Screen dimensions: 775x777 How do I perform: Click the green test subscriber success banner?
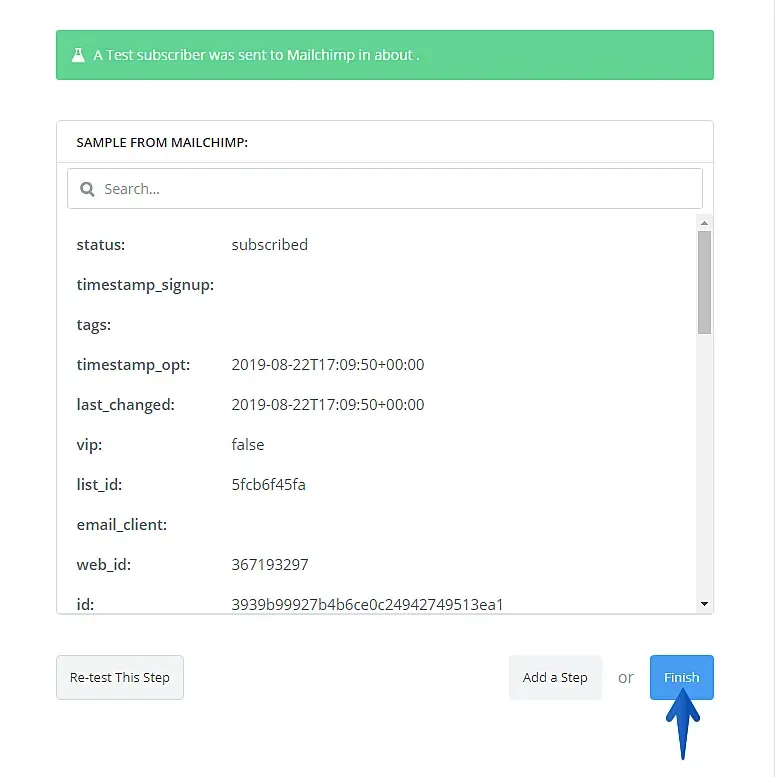pos(385,55)
